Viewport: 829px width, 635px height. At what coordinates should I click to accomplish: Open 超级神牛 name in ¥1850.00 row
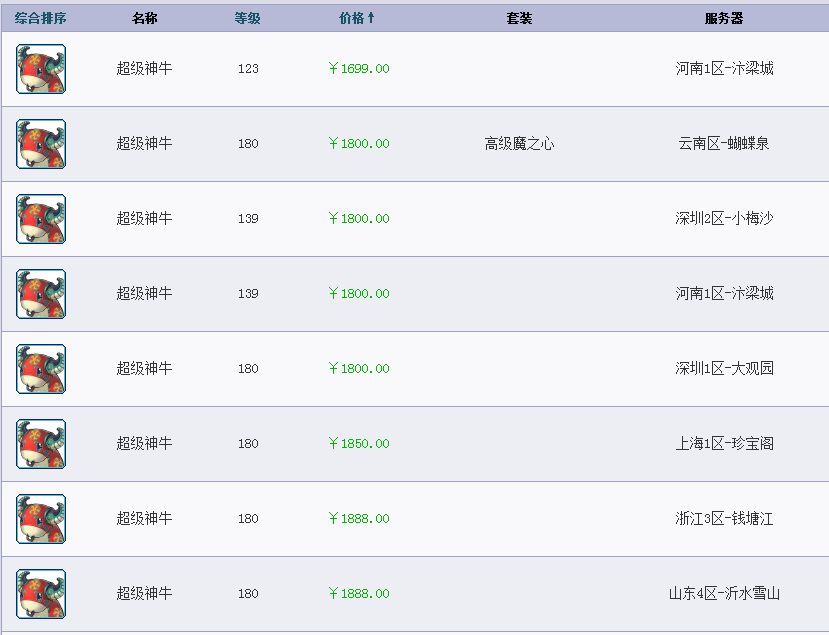[144, 443]
